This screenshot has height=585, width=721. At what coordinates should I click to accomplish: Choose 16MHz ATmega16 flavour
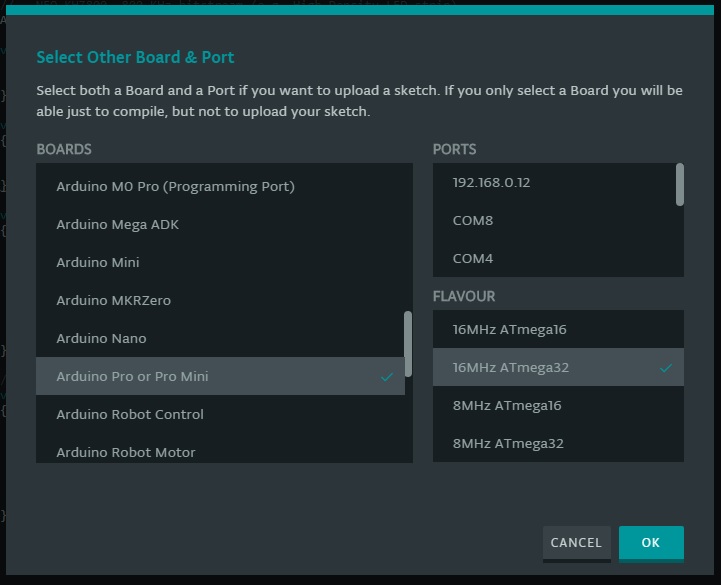[509, 329]
